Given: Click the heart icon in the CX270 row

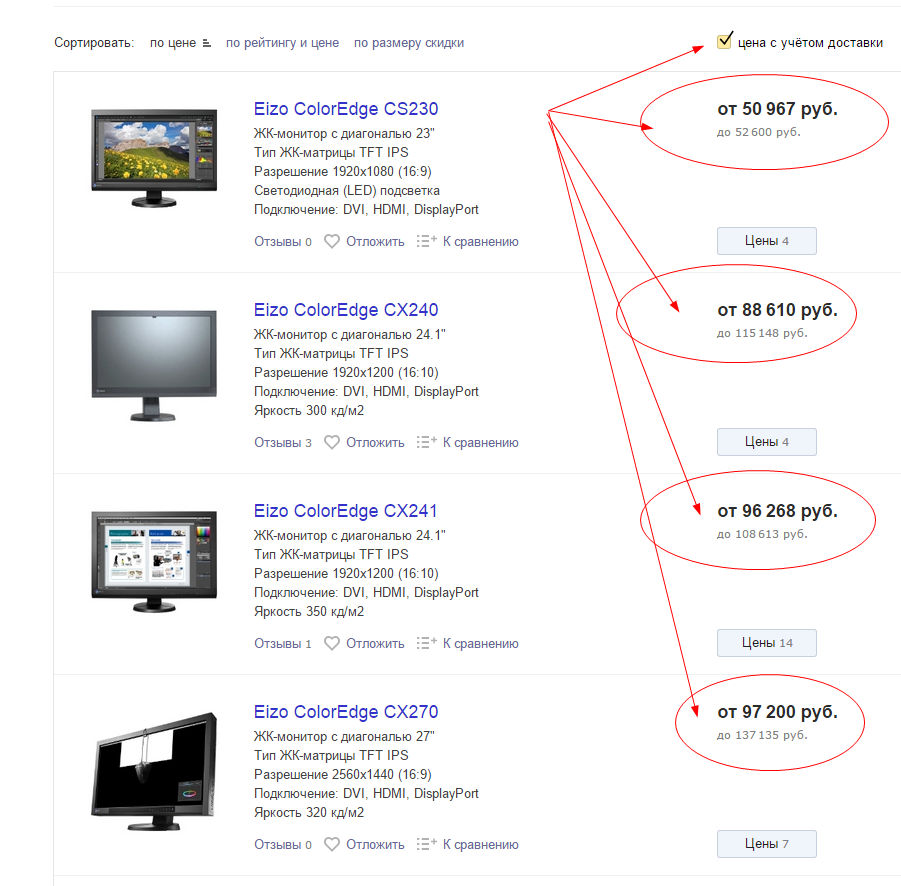Looking at the screenshot, I should pos(332,845).
